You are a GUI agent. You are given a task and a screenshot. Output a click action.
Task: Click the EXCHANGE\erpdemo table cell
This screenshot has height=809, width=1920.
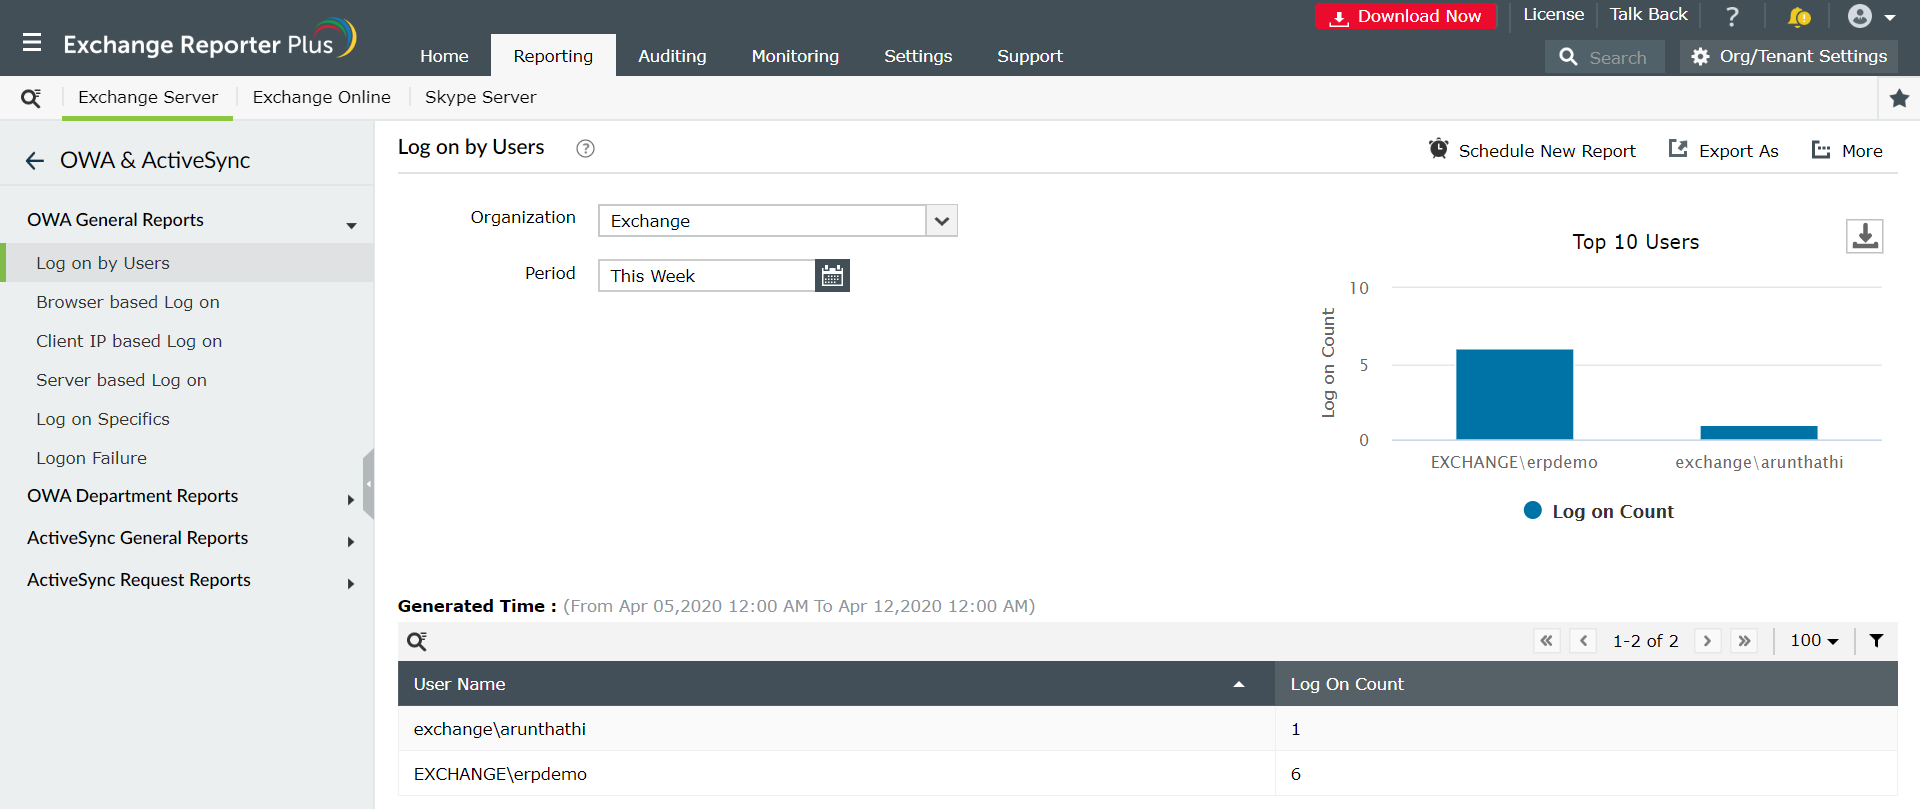pyautogui.click(x=836, y=774)
